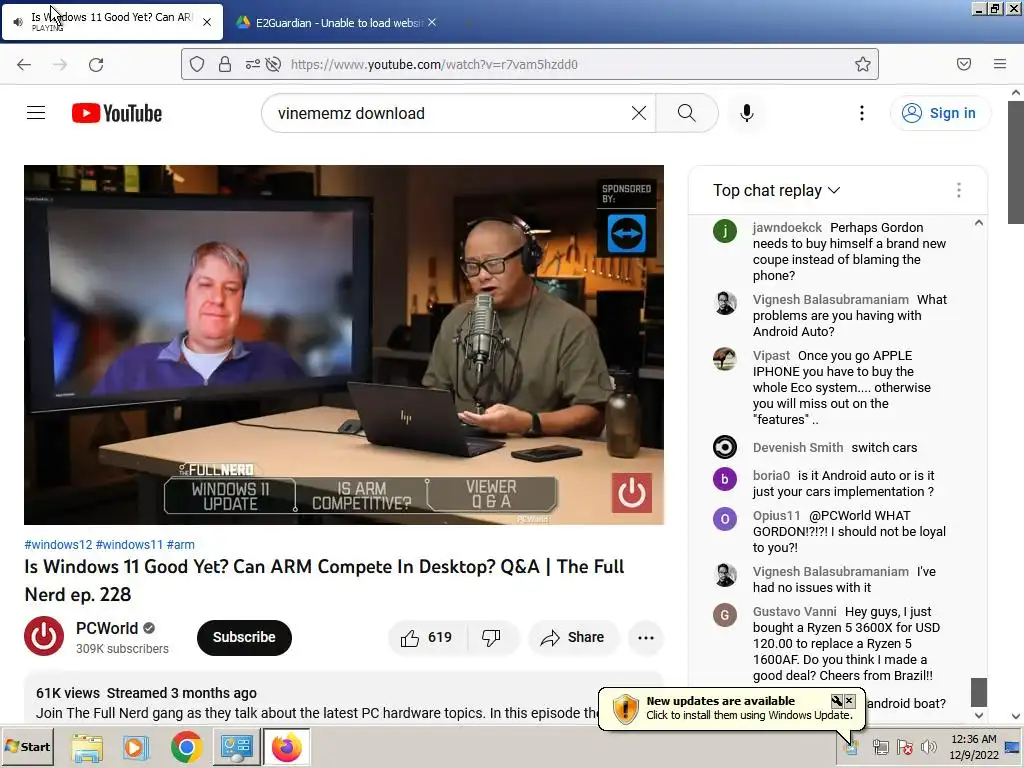Reload the page with the refresh icon
Image resolution: width=1024 pixels, height=768 pixels.
tap(96, 64)
